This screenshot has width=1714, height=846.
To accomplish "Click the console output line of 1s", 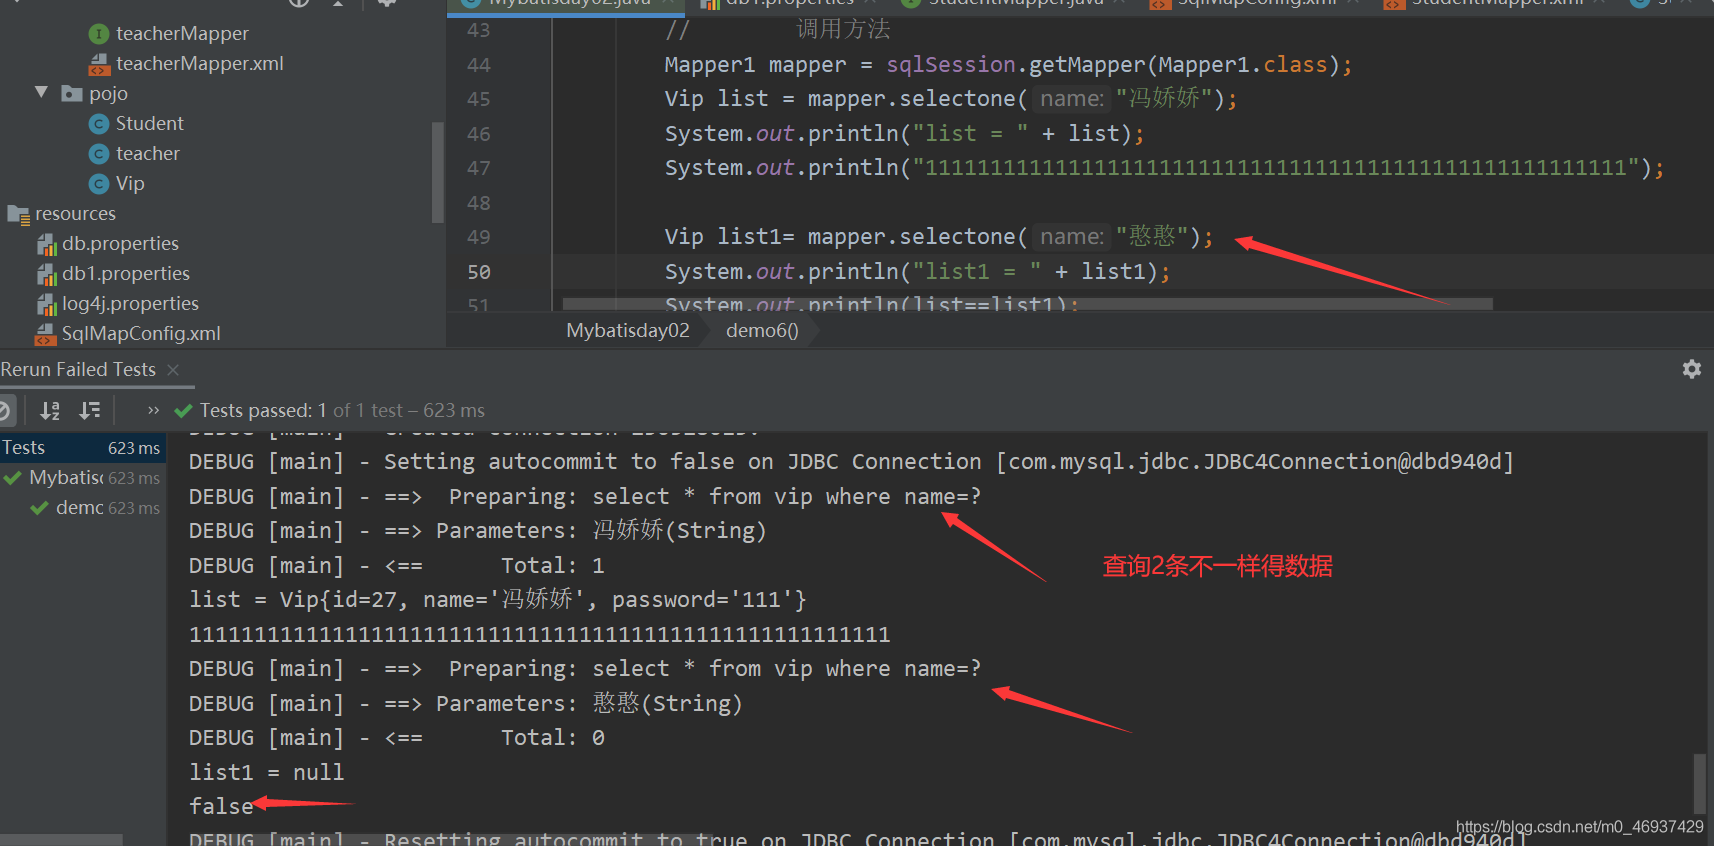I will pyautogui.click(x=540, y=635).
